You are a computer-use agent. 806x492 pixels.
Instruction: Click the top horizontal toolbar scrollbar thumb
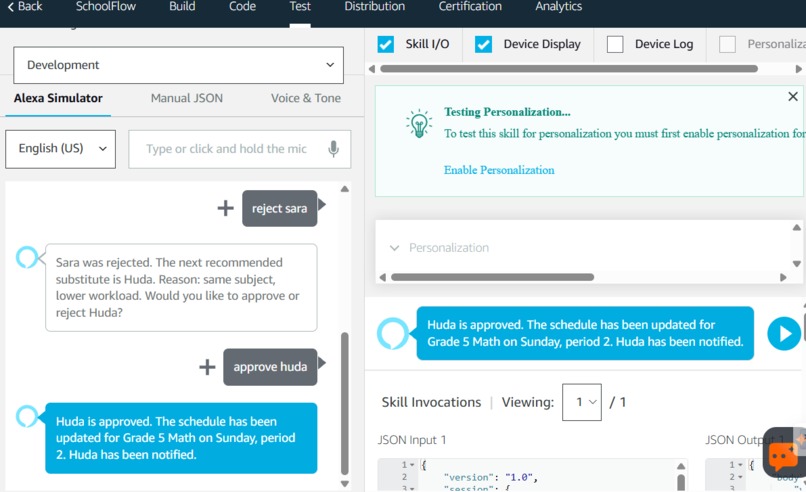click(569, 69)
